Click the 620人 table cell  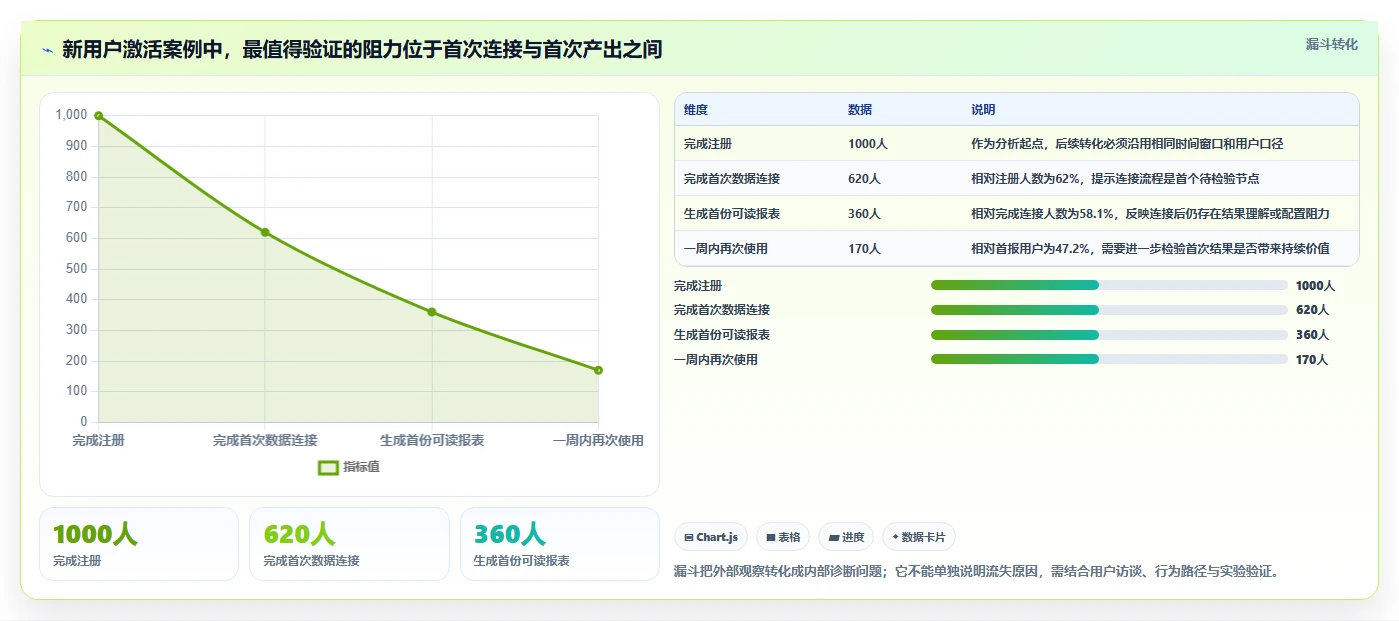pos(864,179)
